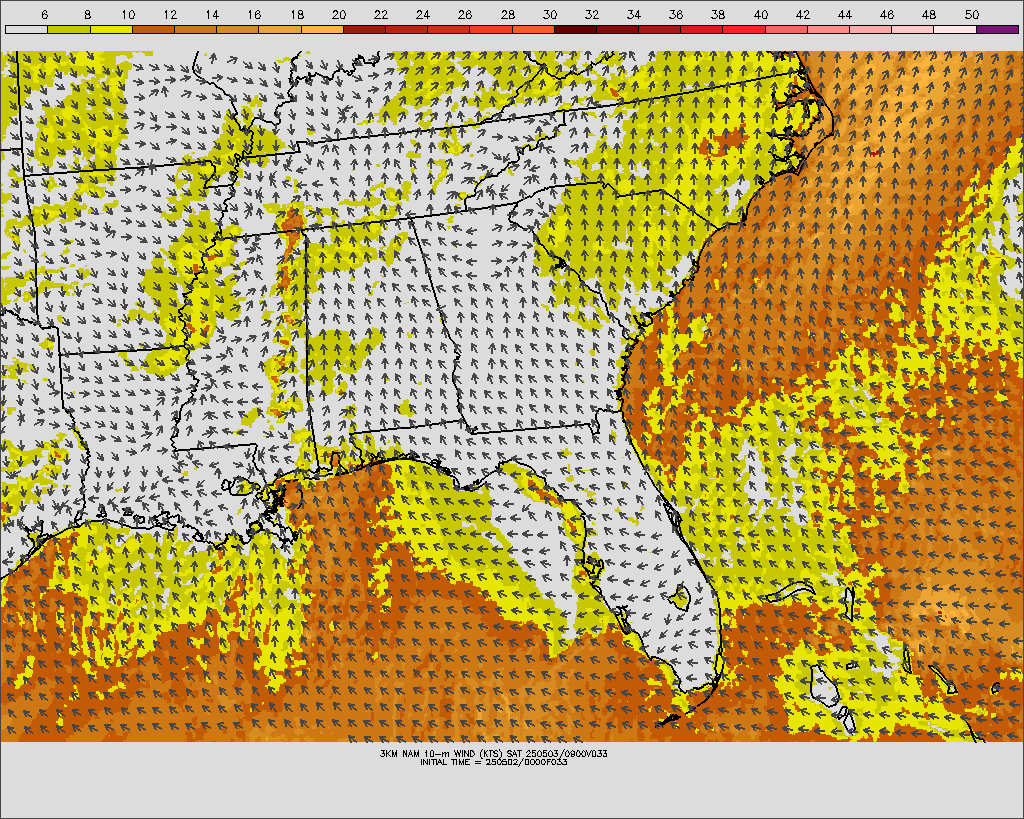The image size is (1024, 819).
Task: Select the orange swatch between 12 and 14
Action: click(195, 29)
